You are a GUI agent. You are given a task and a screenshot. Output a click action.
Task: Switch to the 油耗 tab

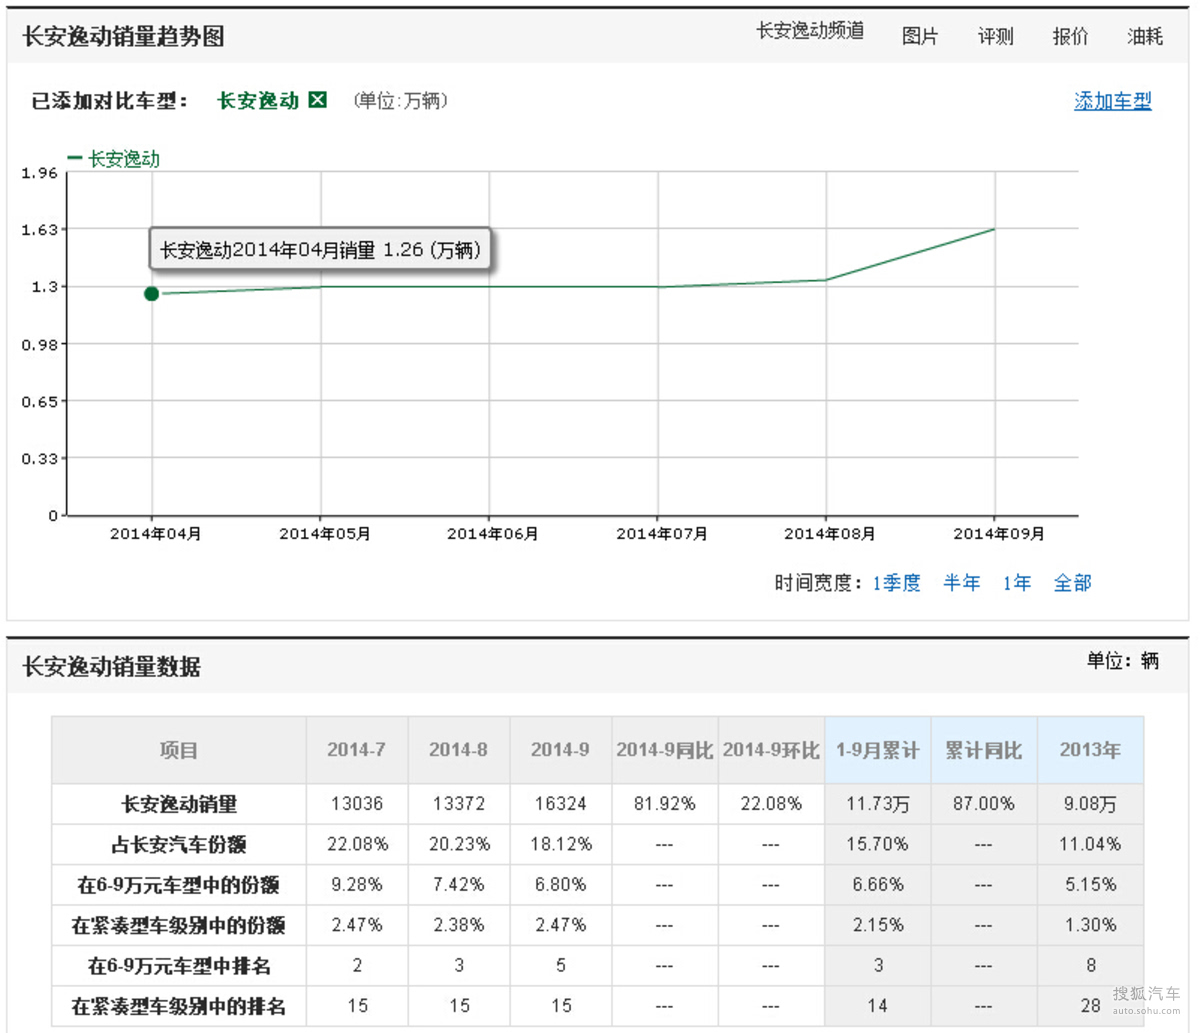pyautogui.click(x=1145, y=37)
